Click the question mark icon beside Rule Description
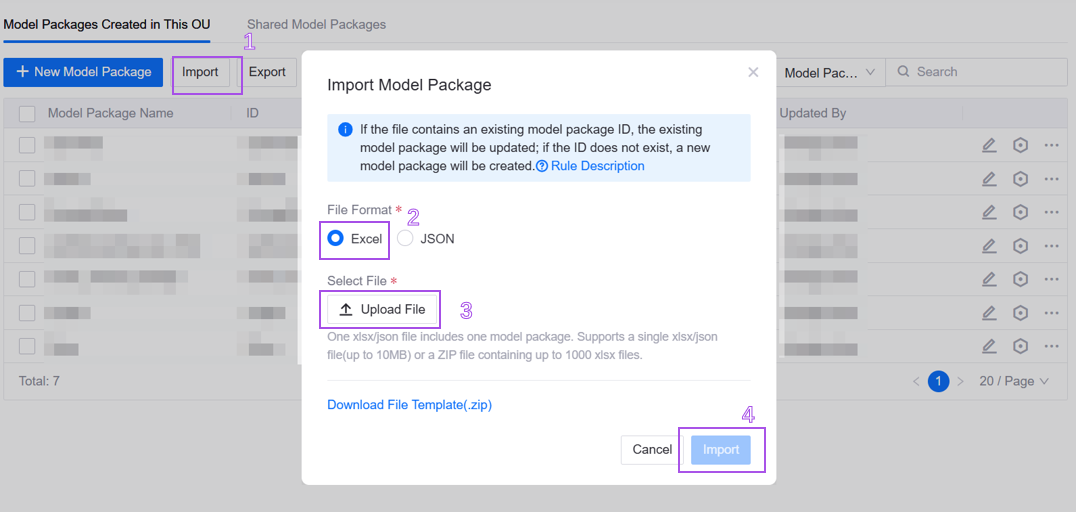1076x512 pixels. (542, 166)
